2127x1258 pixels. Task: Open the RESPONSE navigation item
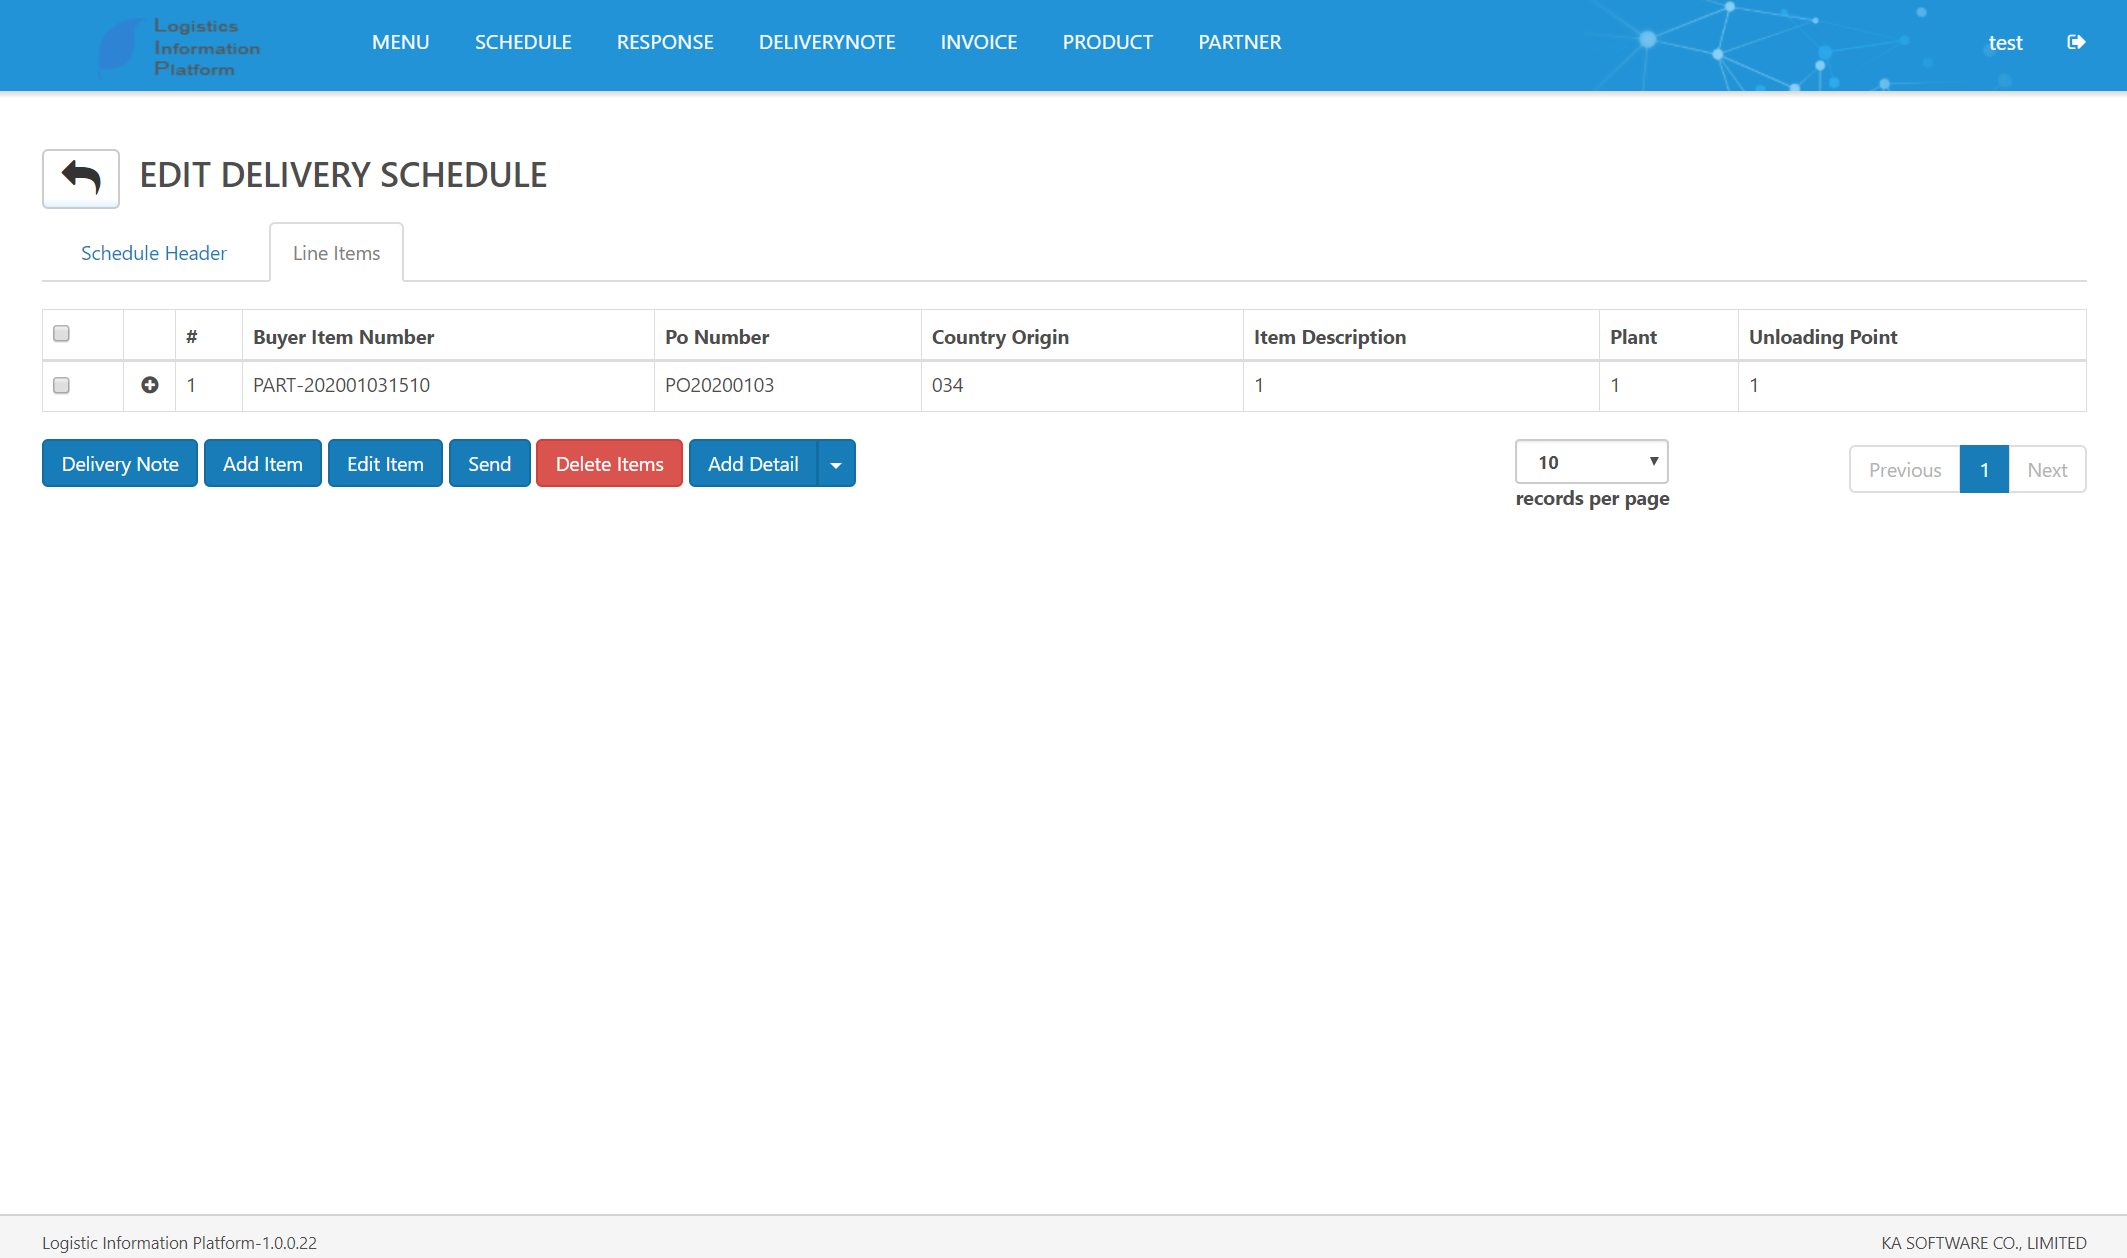(665, 42)
